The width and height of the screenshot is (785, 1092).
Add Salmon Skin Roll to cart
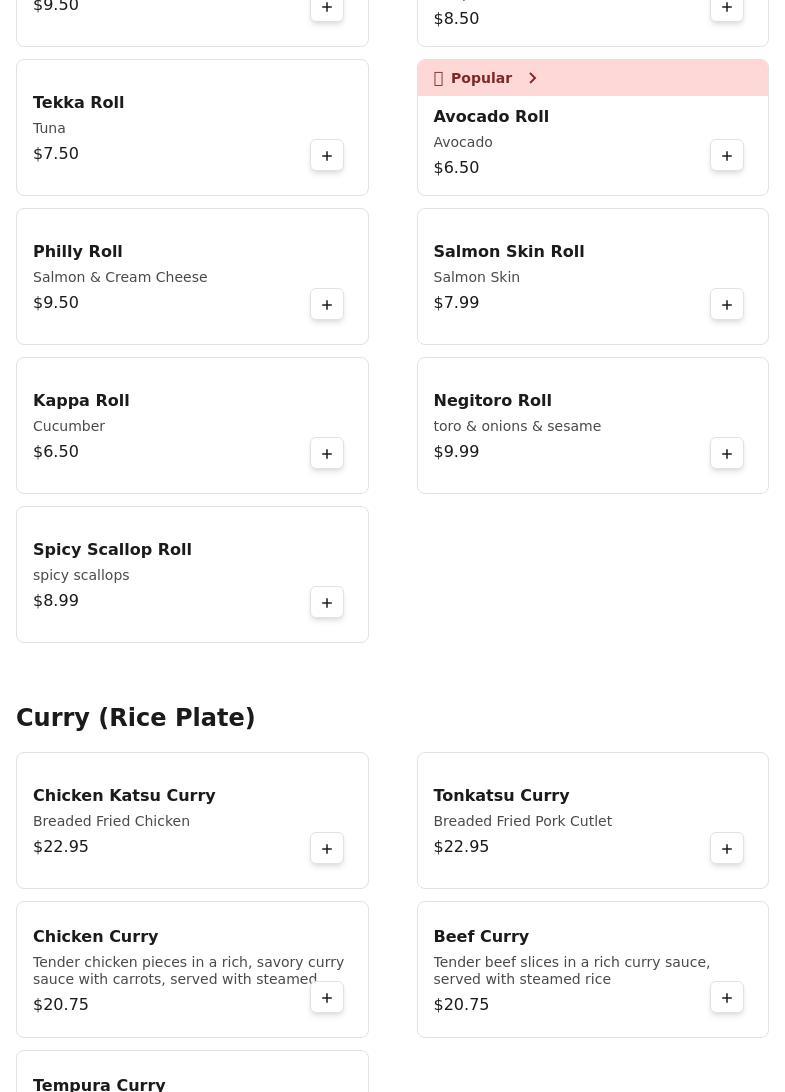[x=727, y=305]
